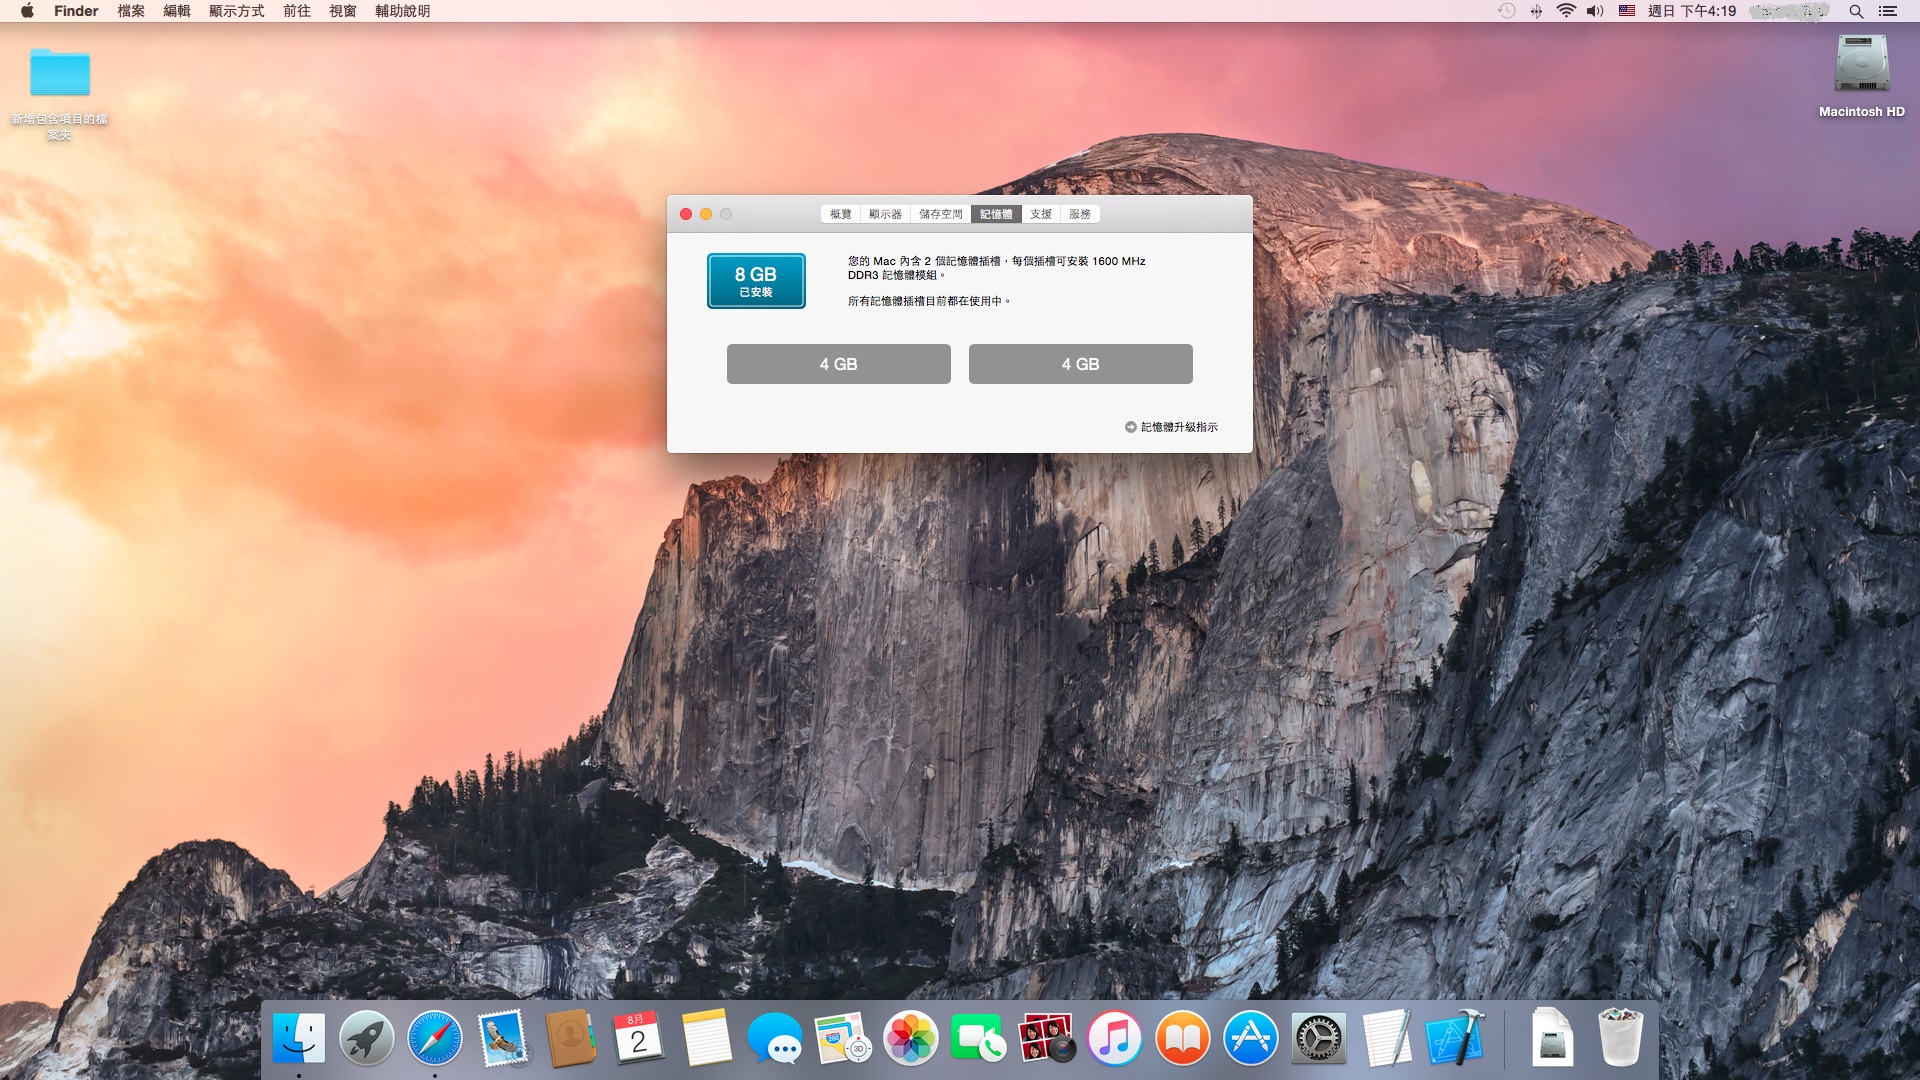This screenshot has width=1920, height=1080.
Task: Open TextEdit paper-and-pen icon in Dock
Action: (x=1387, y=1038)
